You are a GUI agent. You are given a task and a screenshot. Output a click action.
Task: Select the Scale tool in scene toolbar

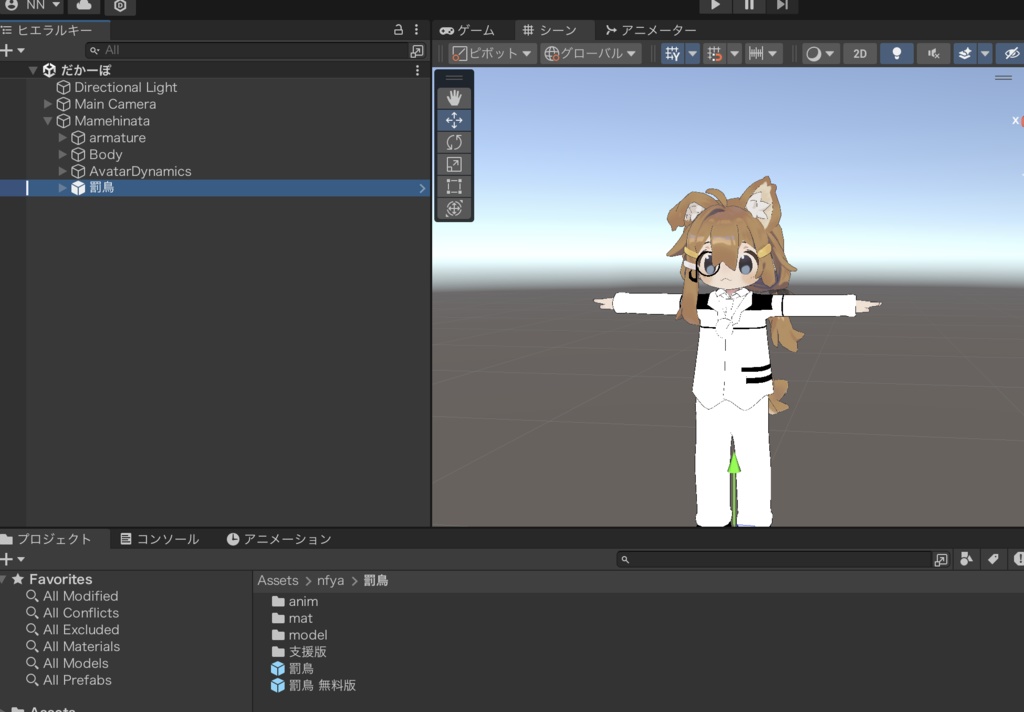point(454,164)
